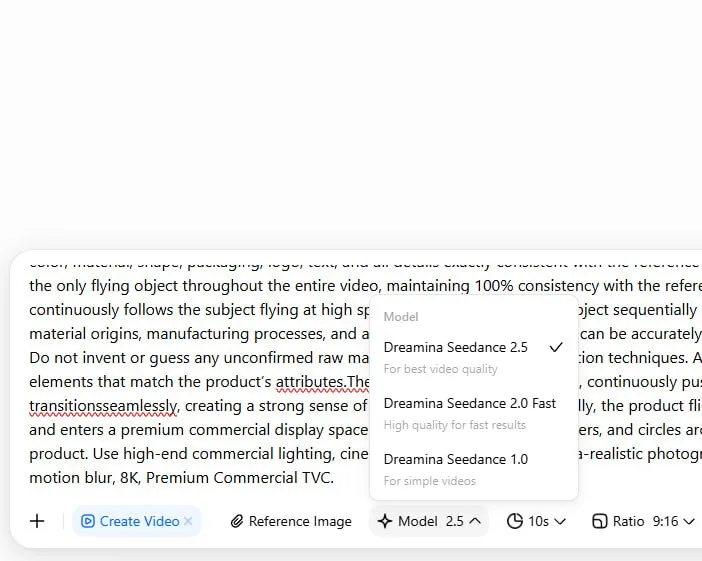The height and width of the screenshot is (561, 702).
Task: Remove the Create Video tag with its X
Action: coord(188,521)
